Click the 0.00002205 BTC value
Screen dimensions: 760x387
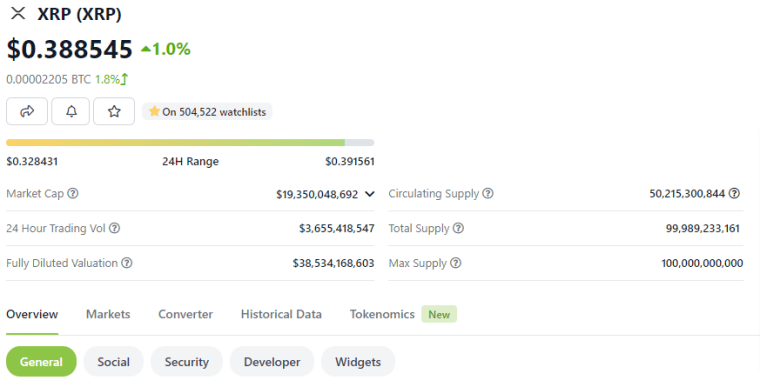48,79
